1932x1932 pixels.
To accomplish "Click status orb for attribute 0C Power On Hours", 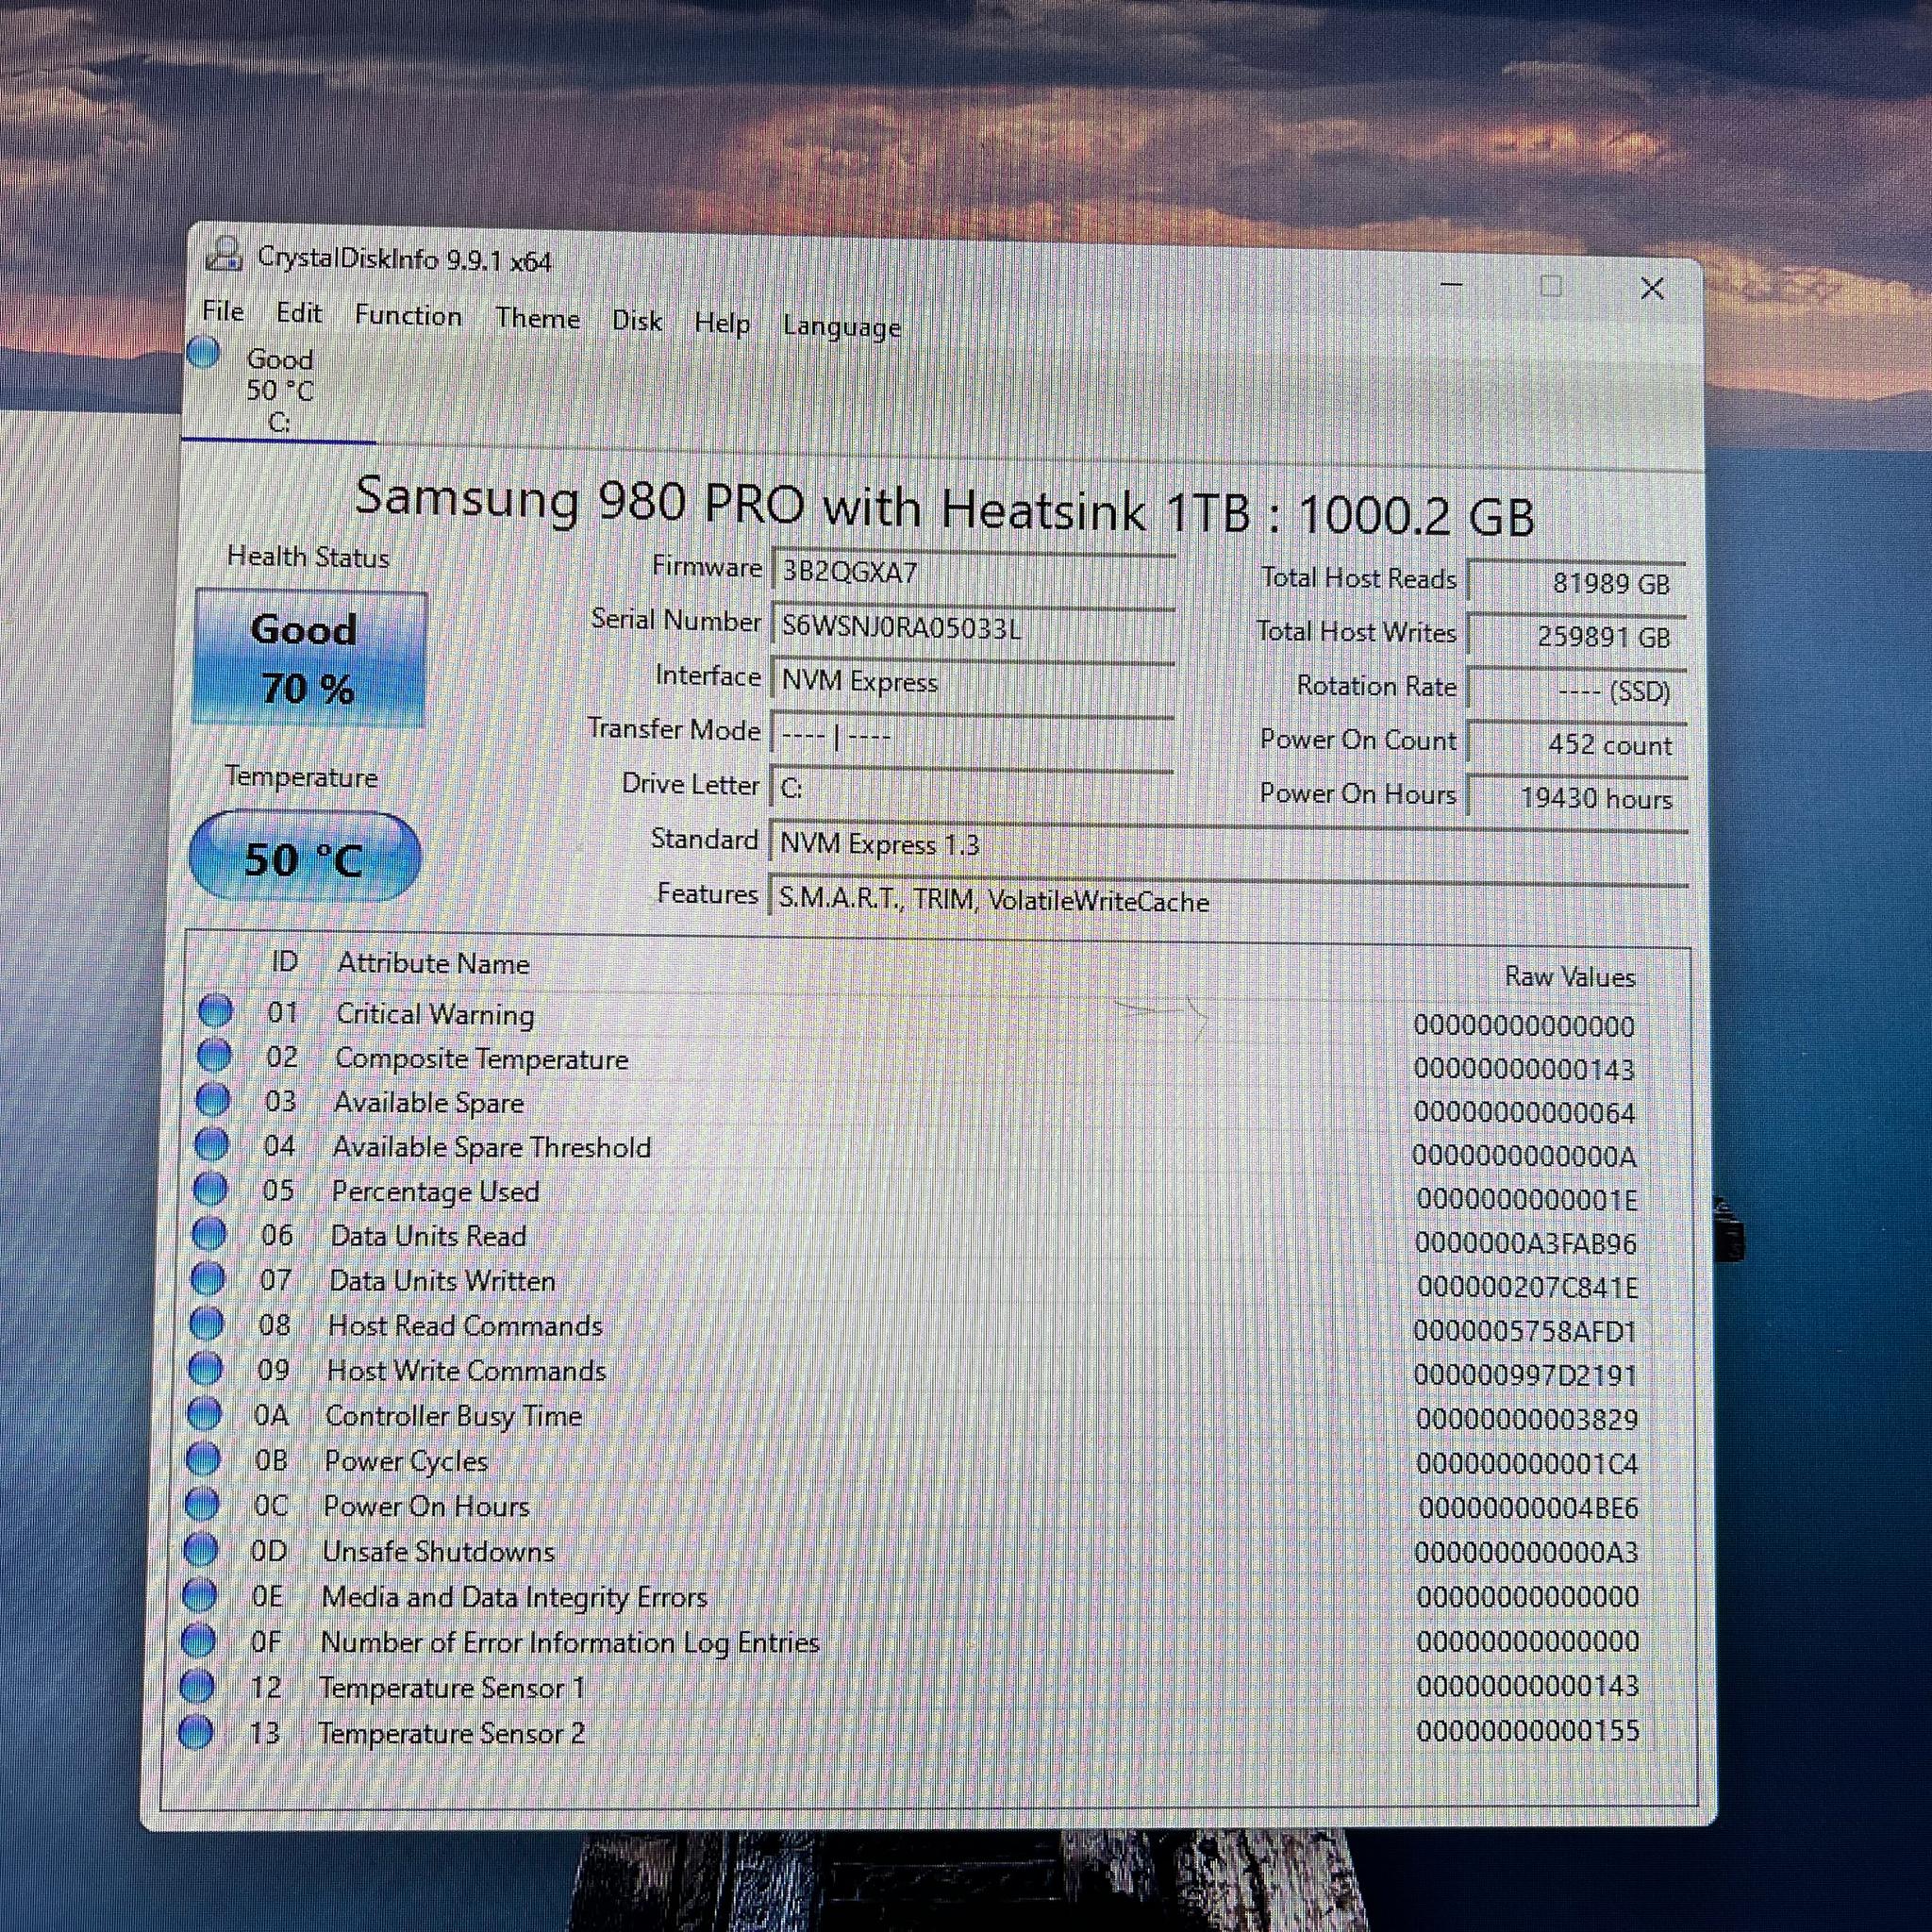I will [202, 1503].
